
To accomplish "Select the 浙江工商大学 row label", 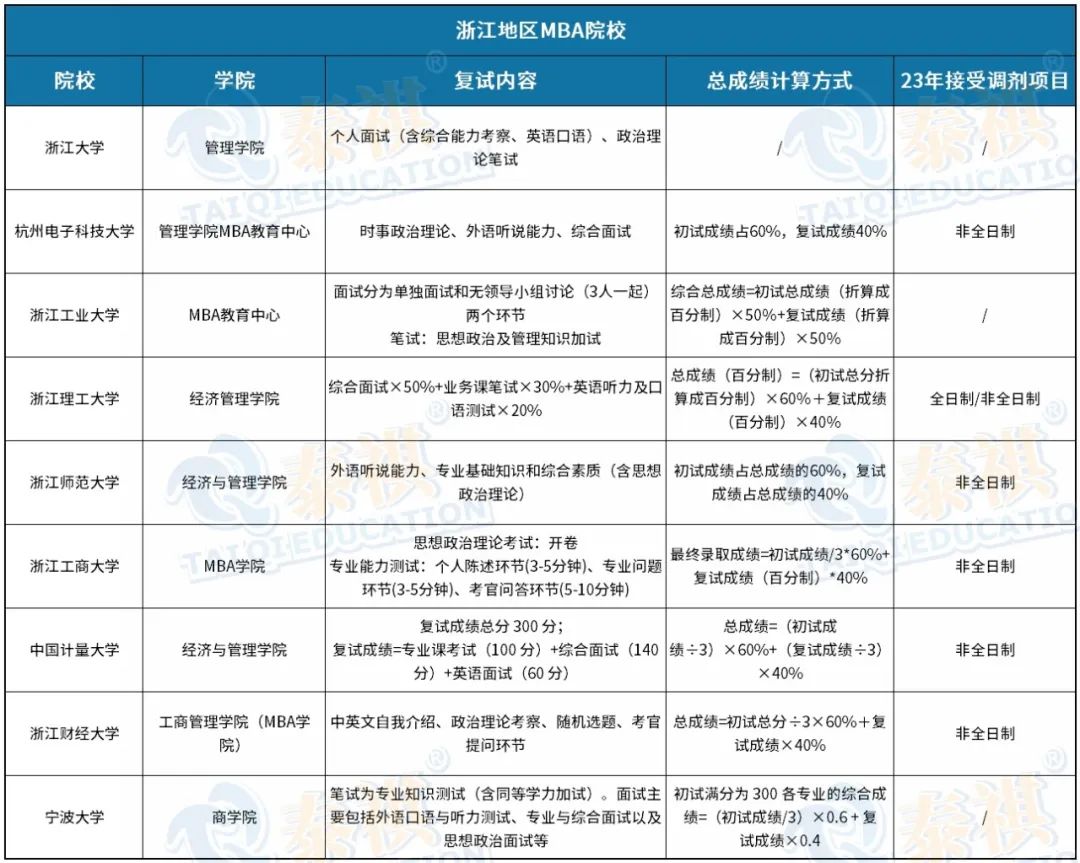I will click(74, 566).
